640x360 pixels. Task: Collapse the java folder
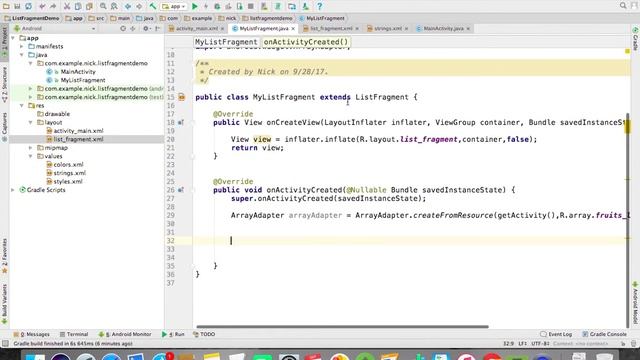coord(22,55)
